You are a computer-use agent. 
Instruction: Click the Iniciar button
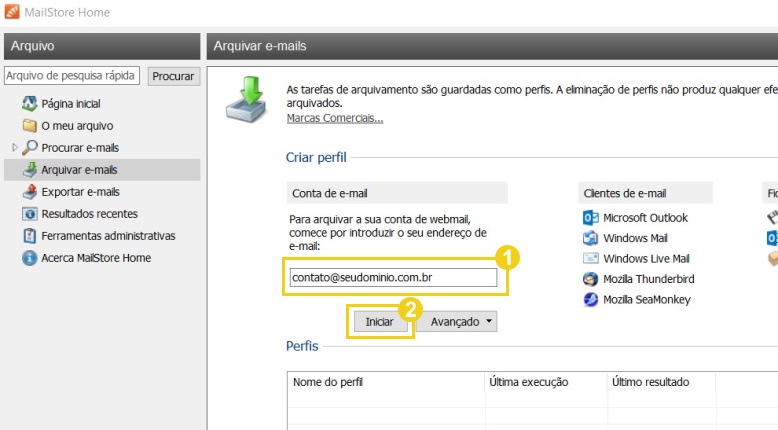click(380, 321)
